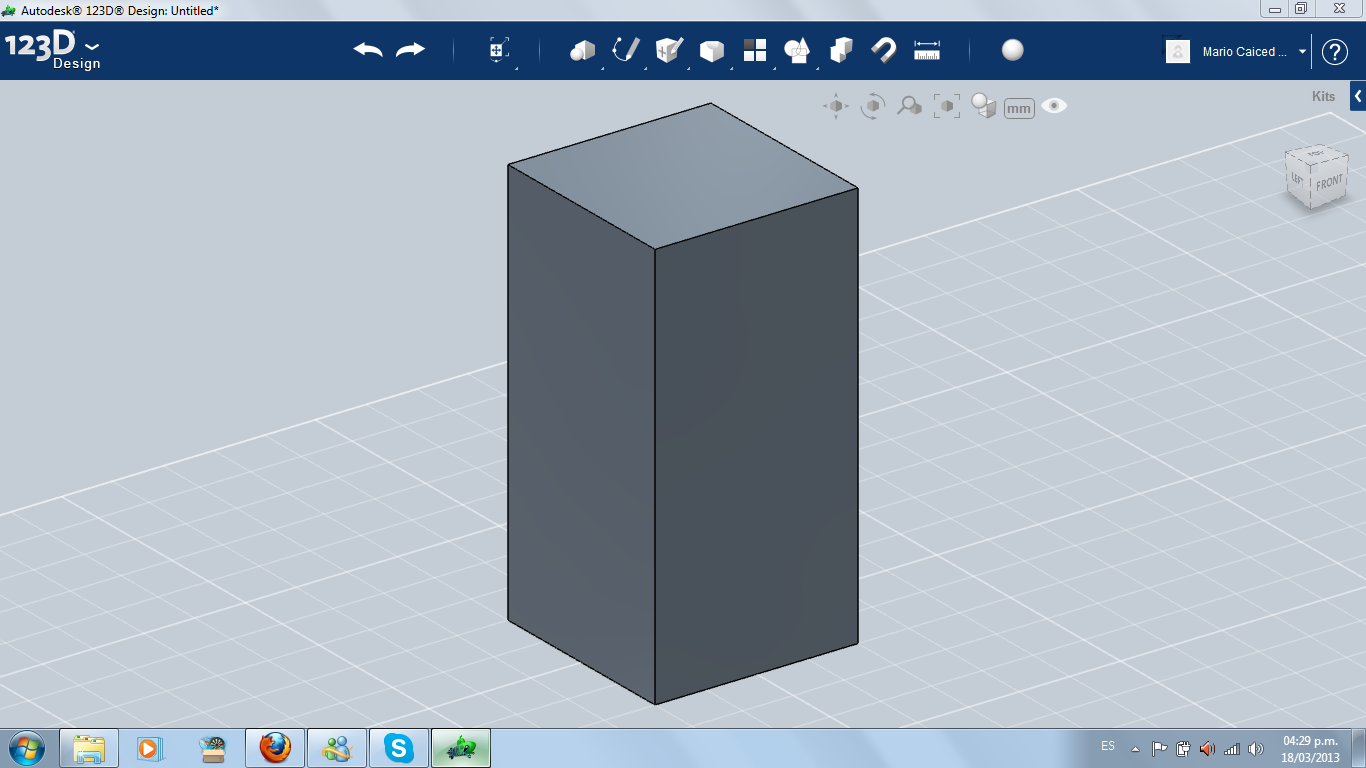Undo the last action
This screenshot has height=768, width=1366.
tap(368, 50)
